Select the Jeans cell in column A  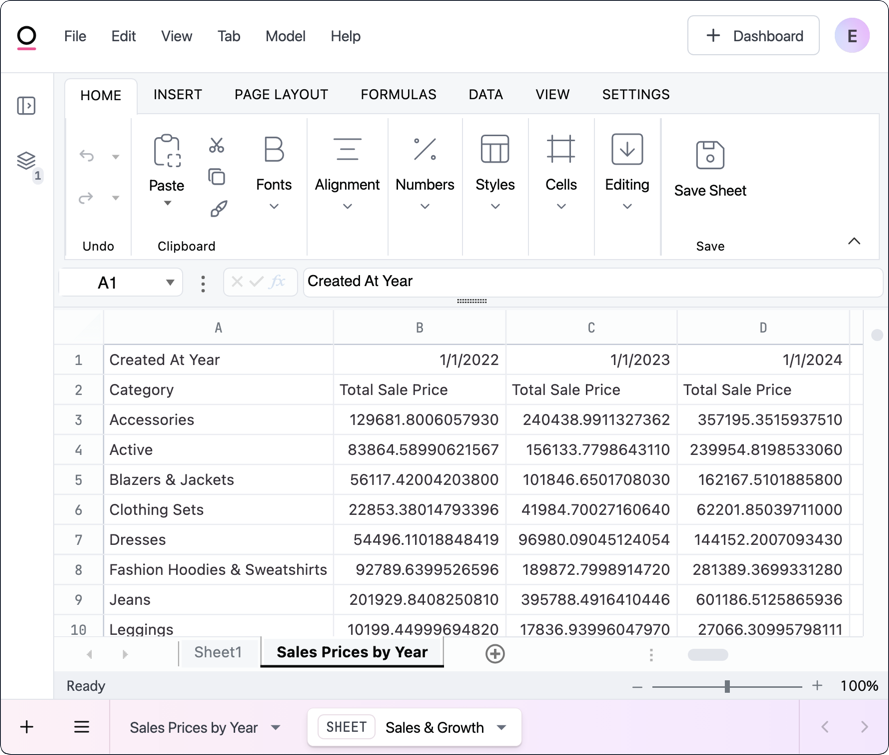218,600
